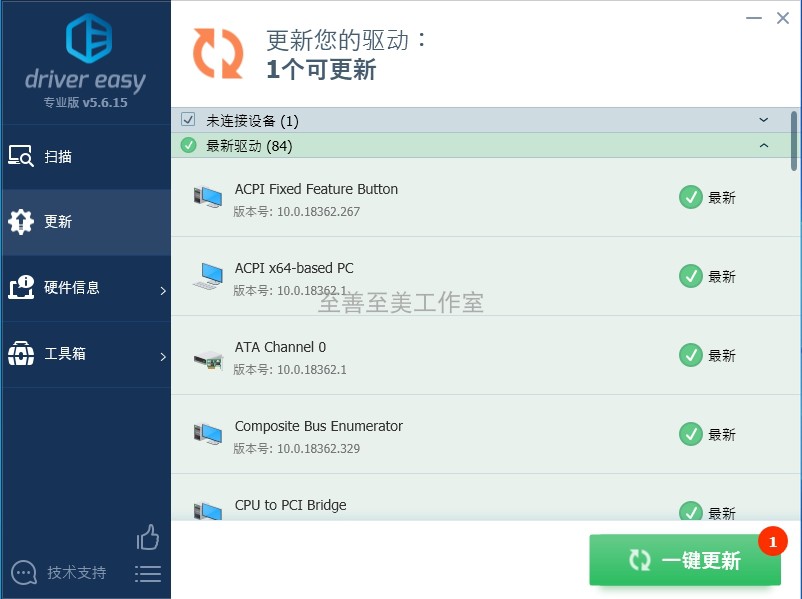Select the ACPI Fixed Feature Button name
Image resolution: width=802 pixels, height=599 pixels.
[x=316, y=189]
